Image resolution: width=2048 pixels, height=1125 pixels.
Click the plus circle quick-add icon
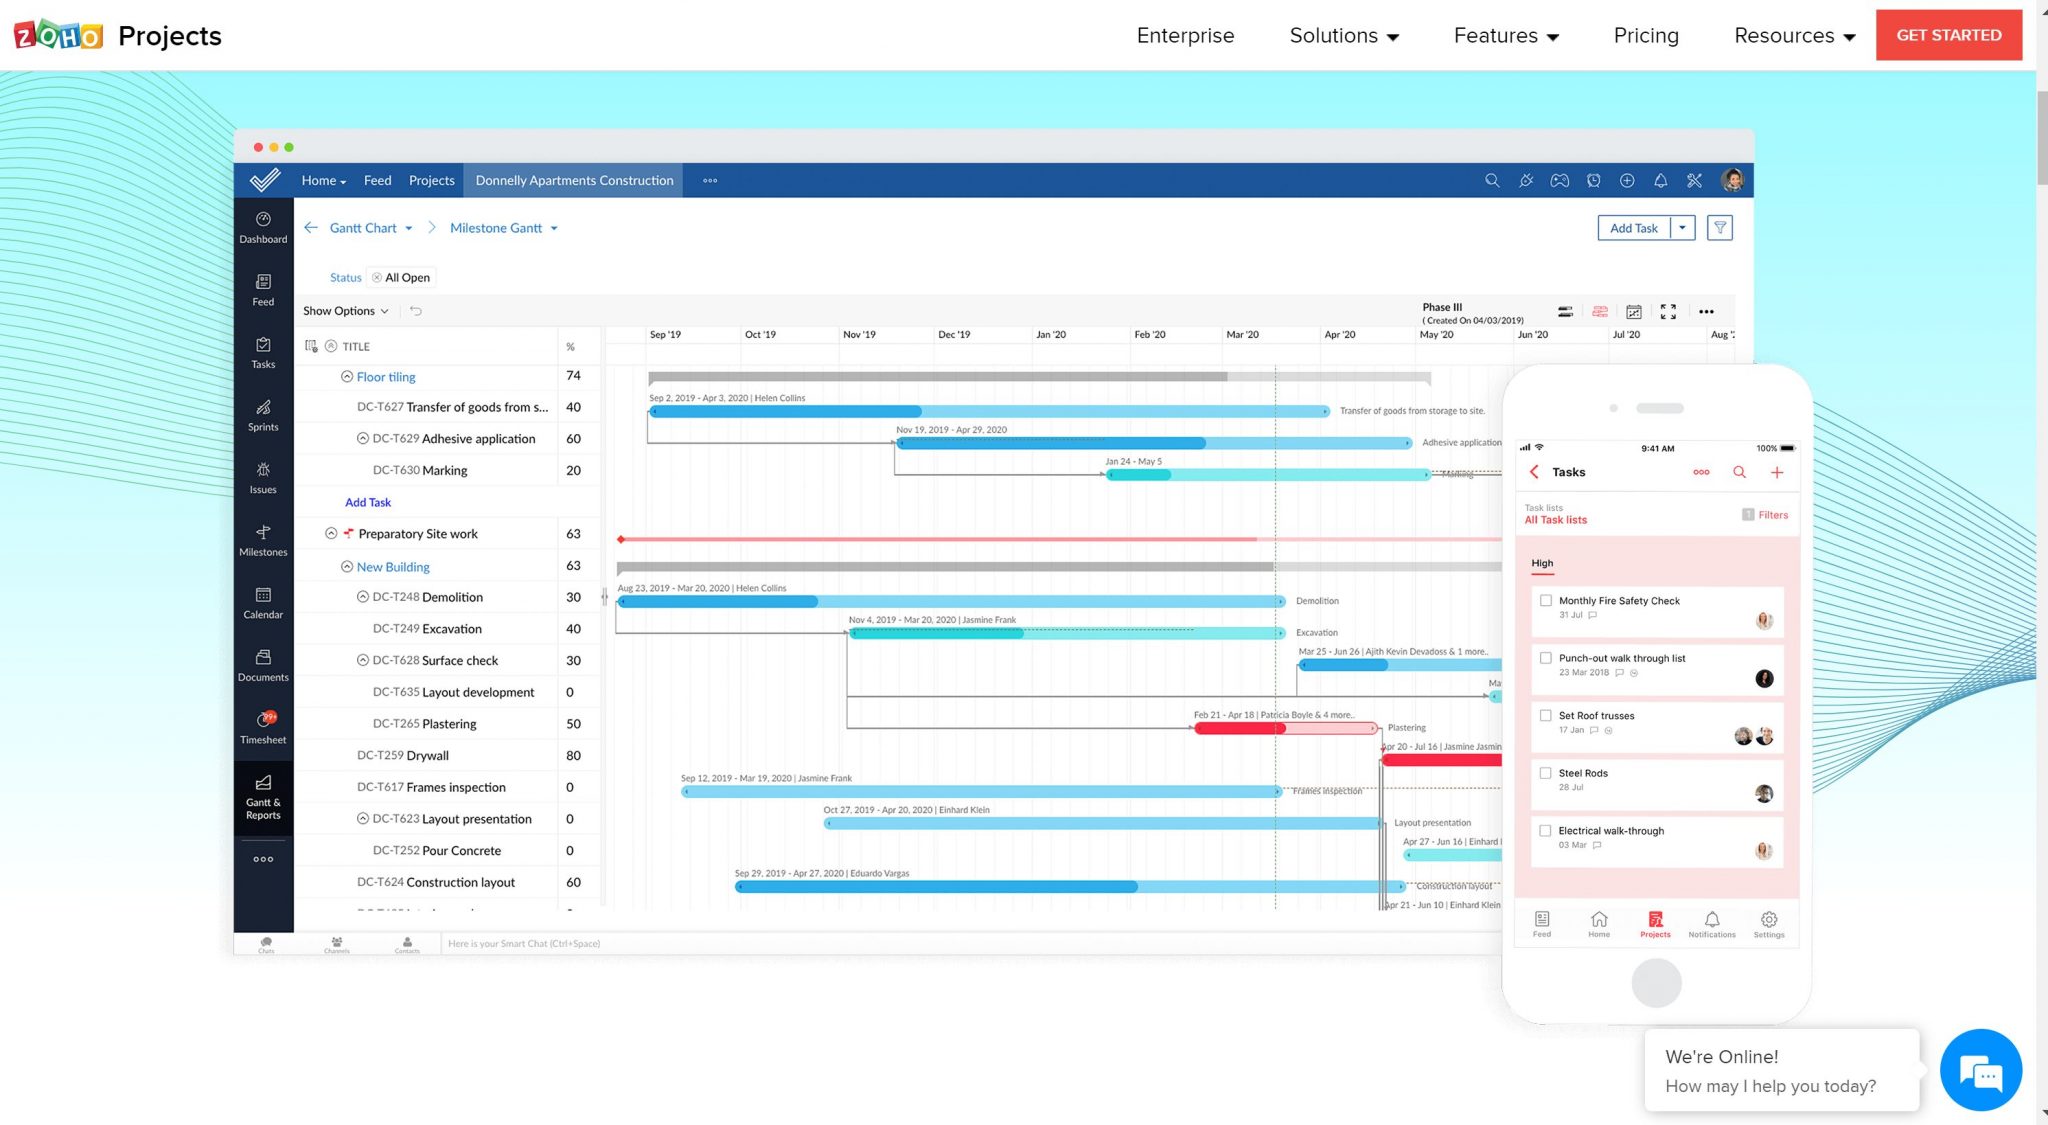point(1627,180)
